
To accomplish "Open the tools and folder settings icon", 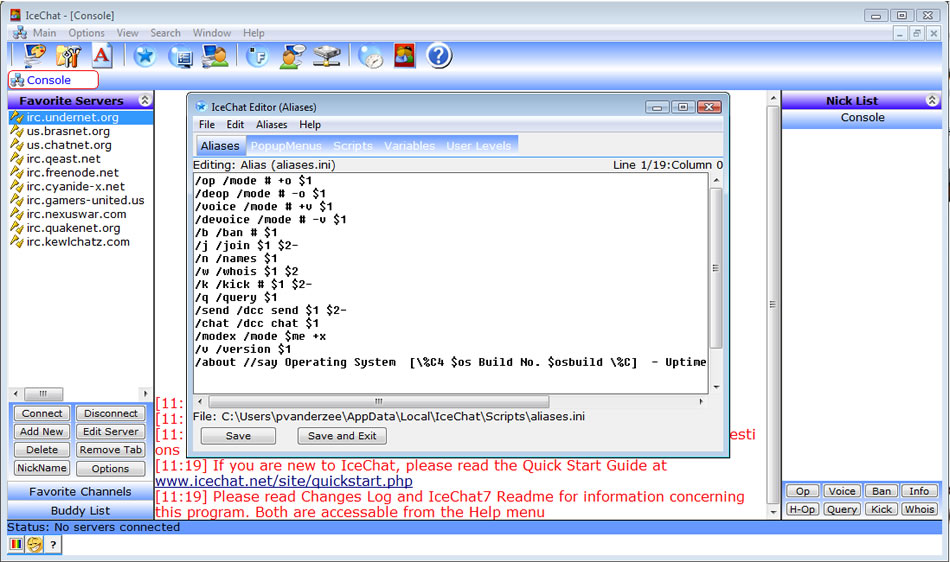I will click(x=68, y=56).
